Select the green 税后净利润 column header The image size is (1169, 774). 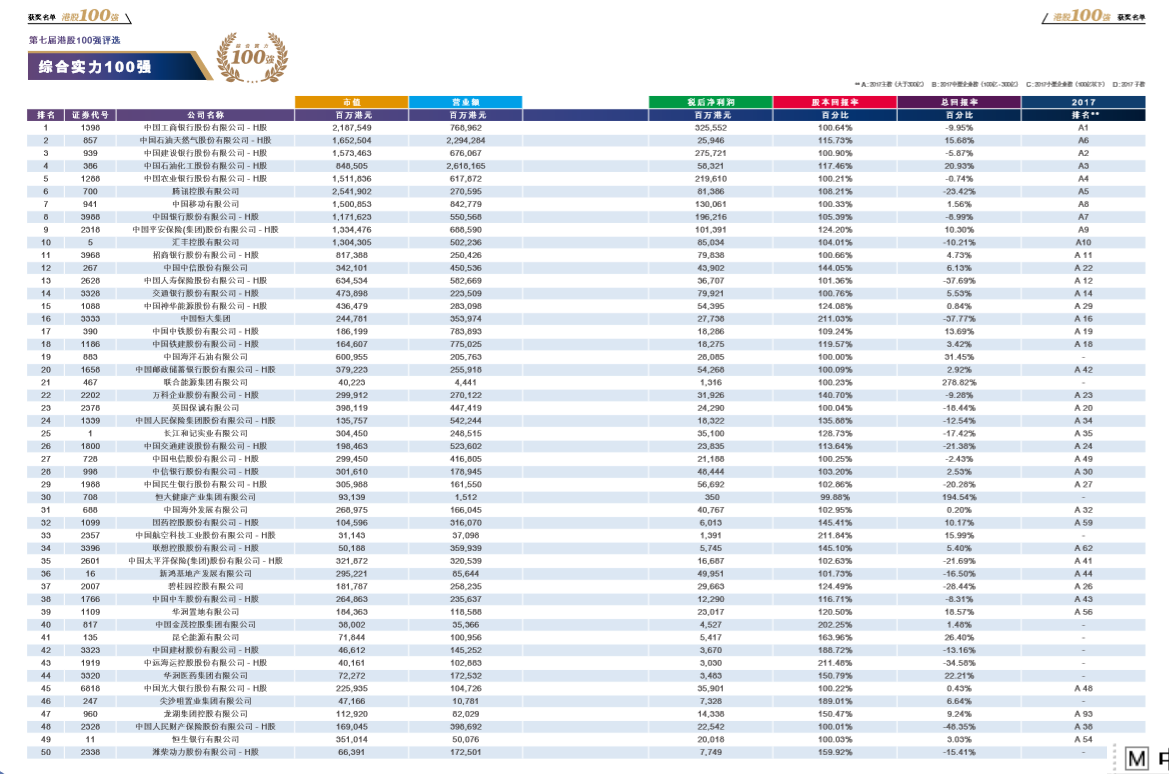(x=710, y=102)
